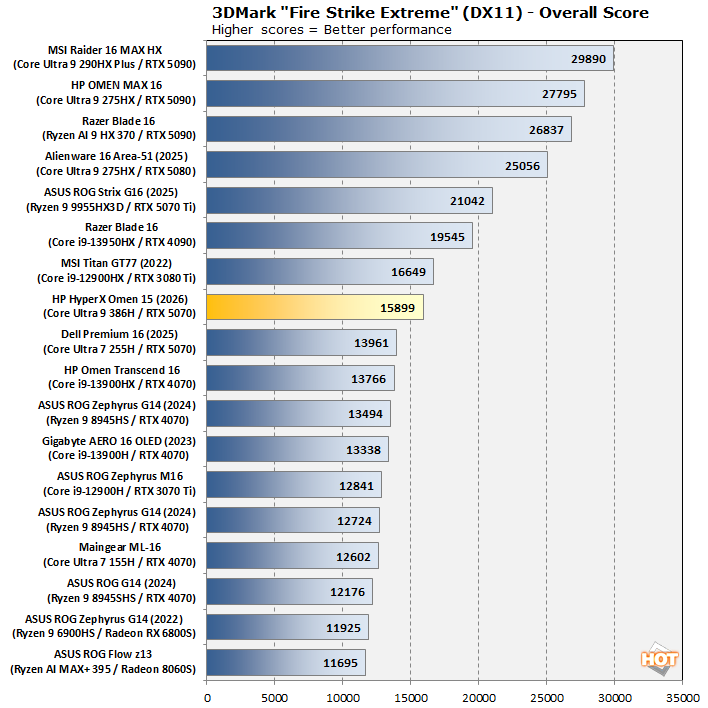Image resolution: width=708 pixels, height=708 pixels.
Task: Click the 27795 score value
Action: tap(559, 94)
